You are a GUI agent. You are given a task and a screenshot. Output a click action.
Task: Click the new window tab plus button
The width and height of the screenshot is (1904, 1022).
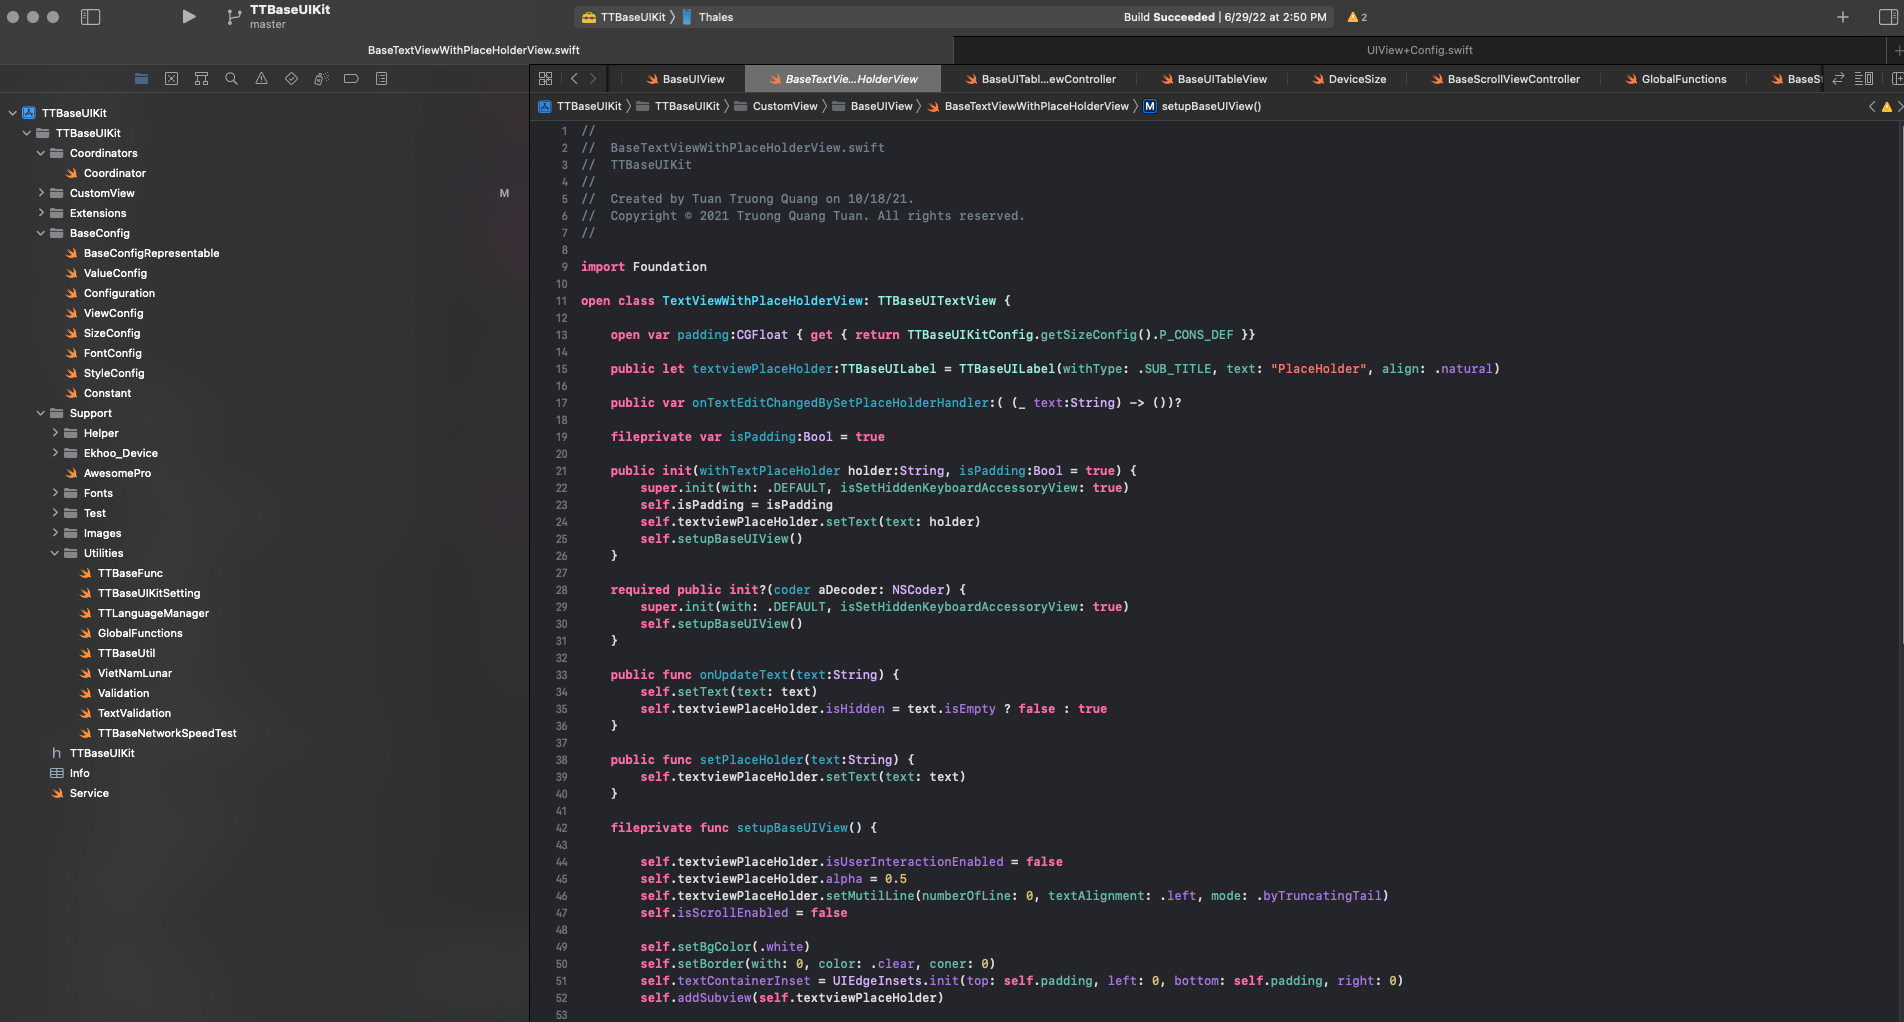point(1897,50)
